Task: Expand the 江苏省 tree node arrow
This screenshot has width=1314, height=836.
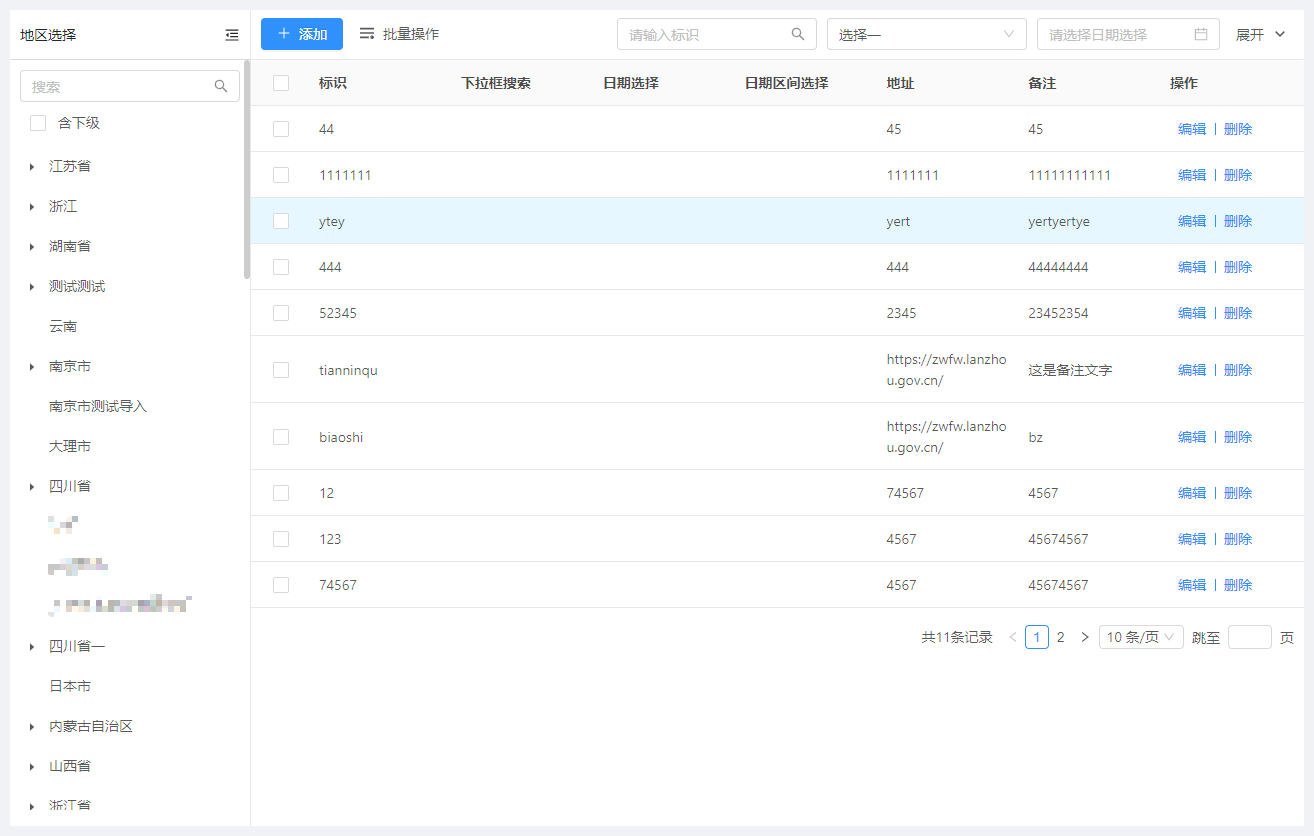Action: 32,166
